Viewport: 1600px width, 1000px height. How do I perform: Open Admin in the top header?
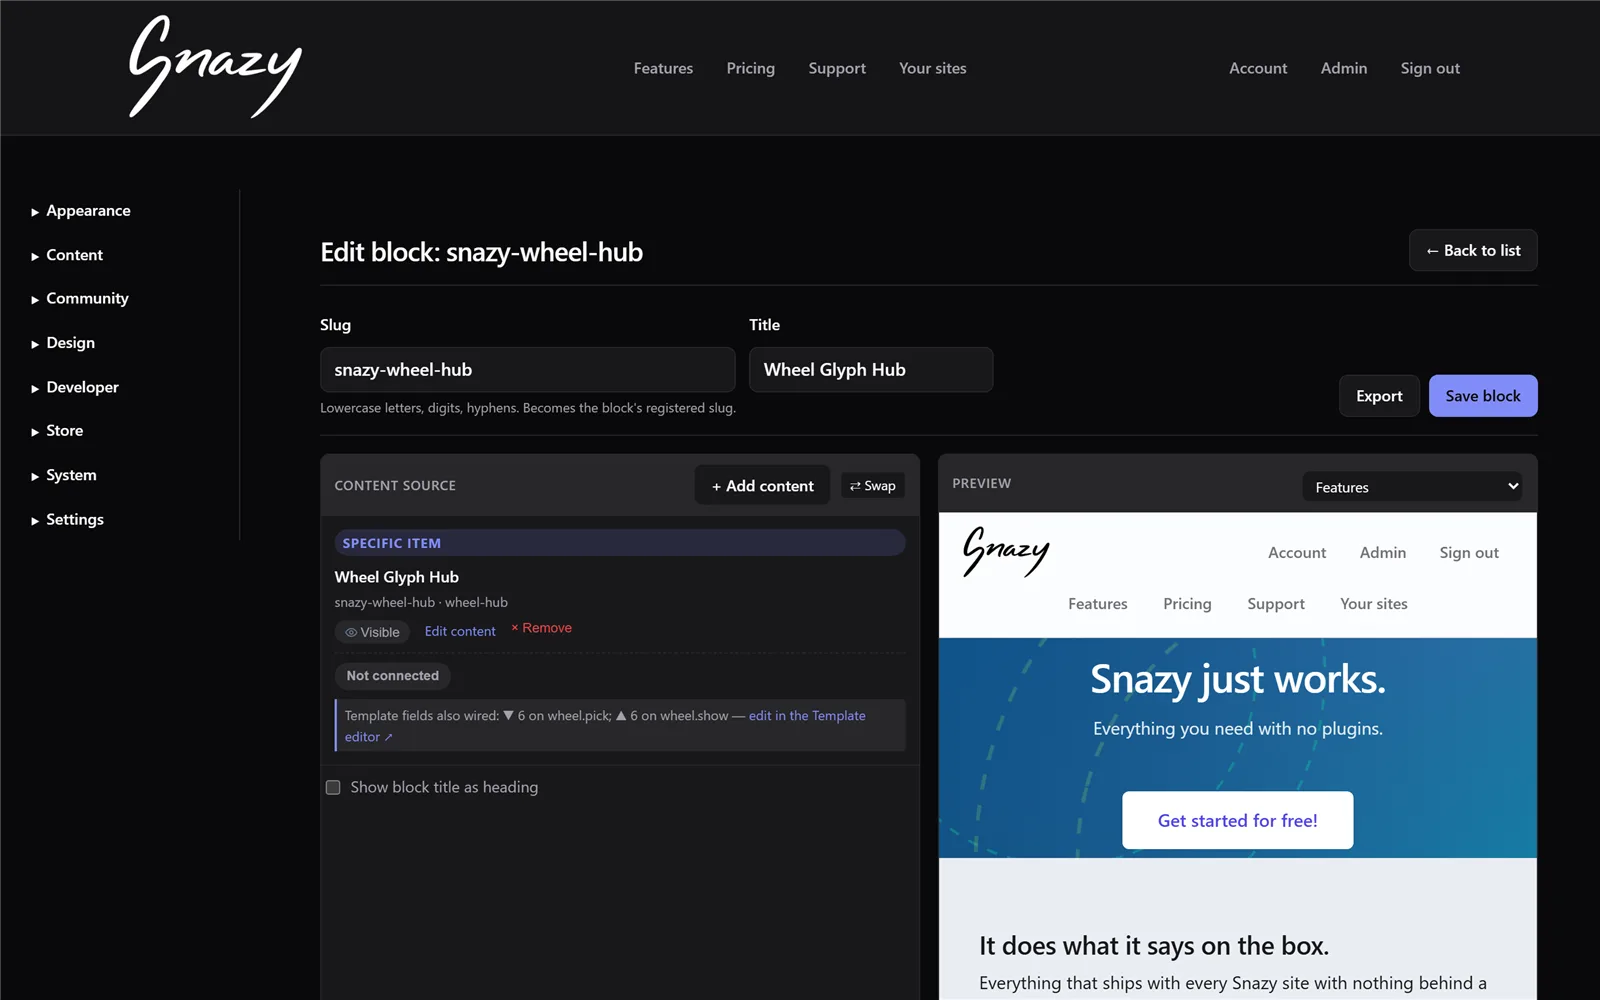[1344, 68]
